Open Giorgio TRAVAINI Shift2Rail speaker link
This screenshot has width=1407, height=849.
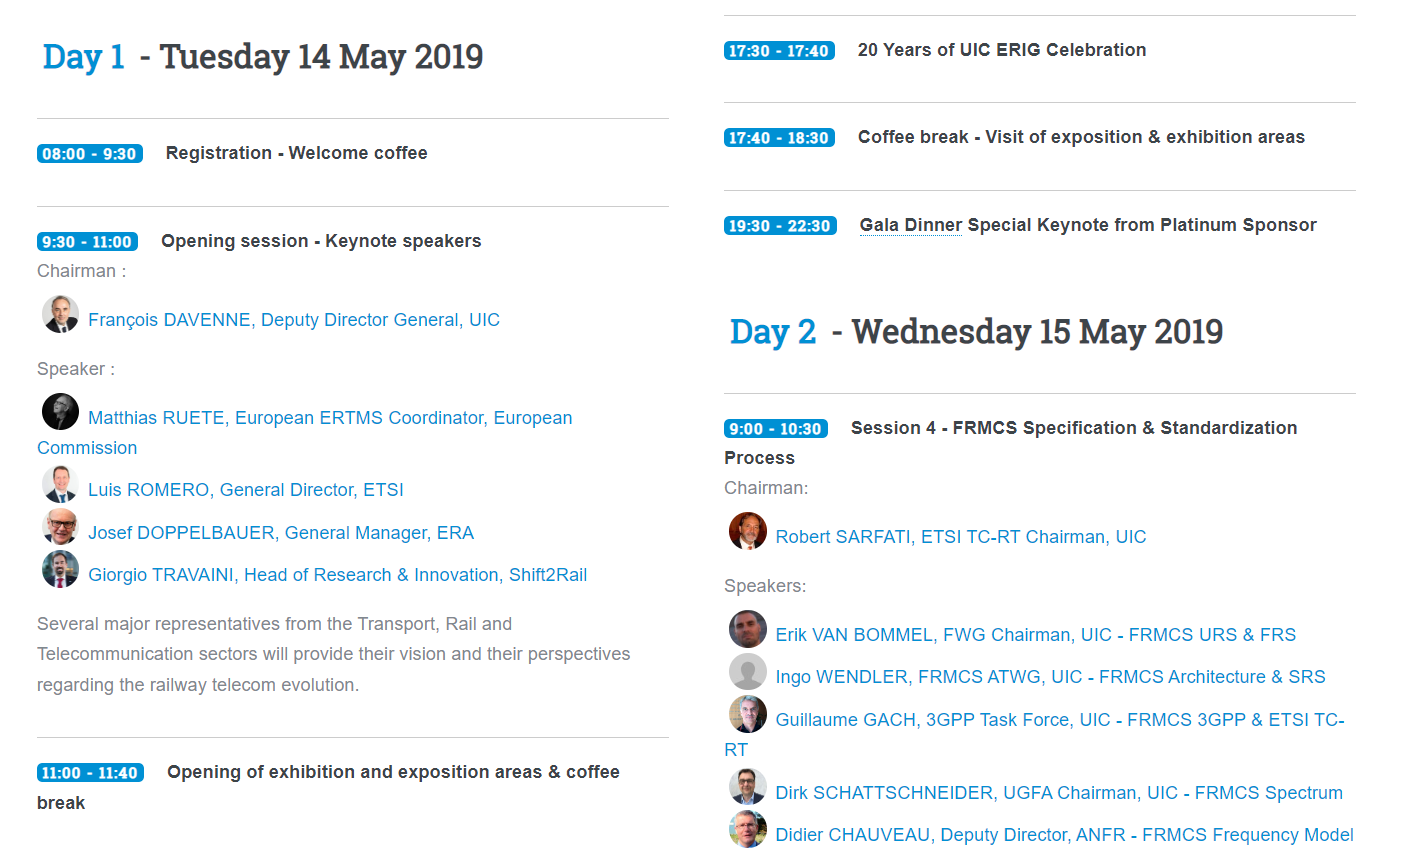pos(337,575)
